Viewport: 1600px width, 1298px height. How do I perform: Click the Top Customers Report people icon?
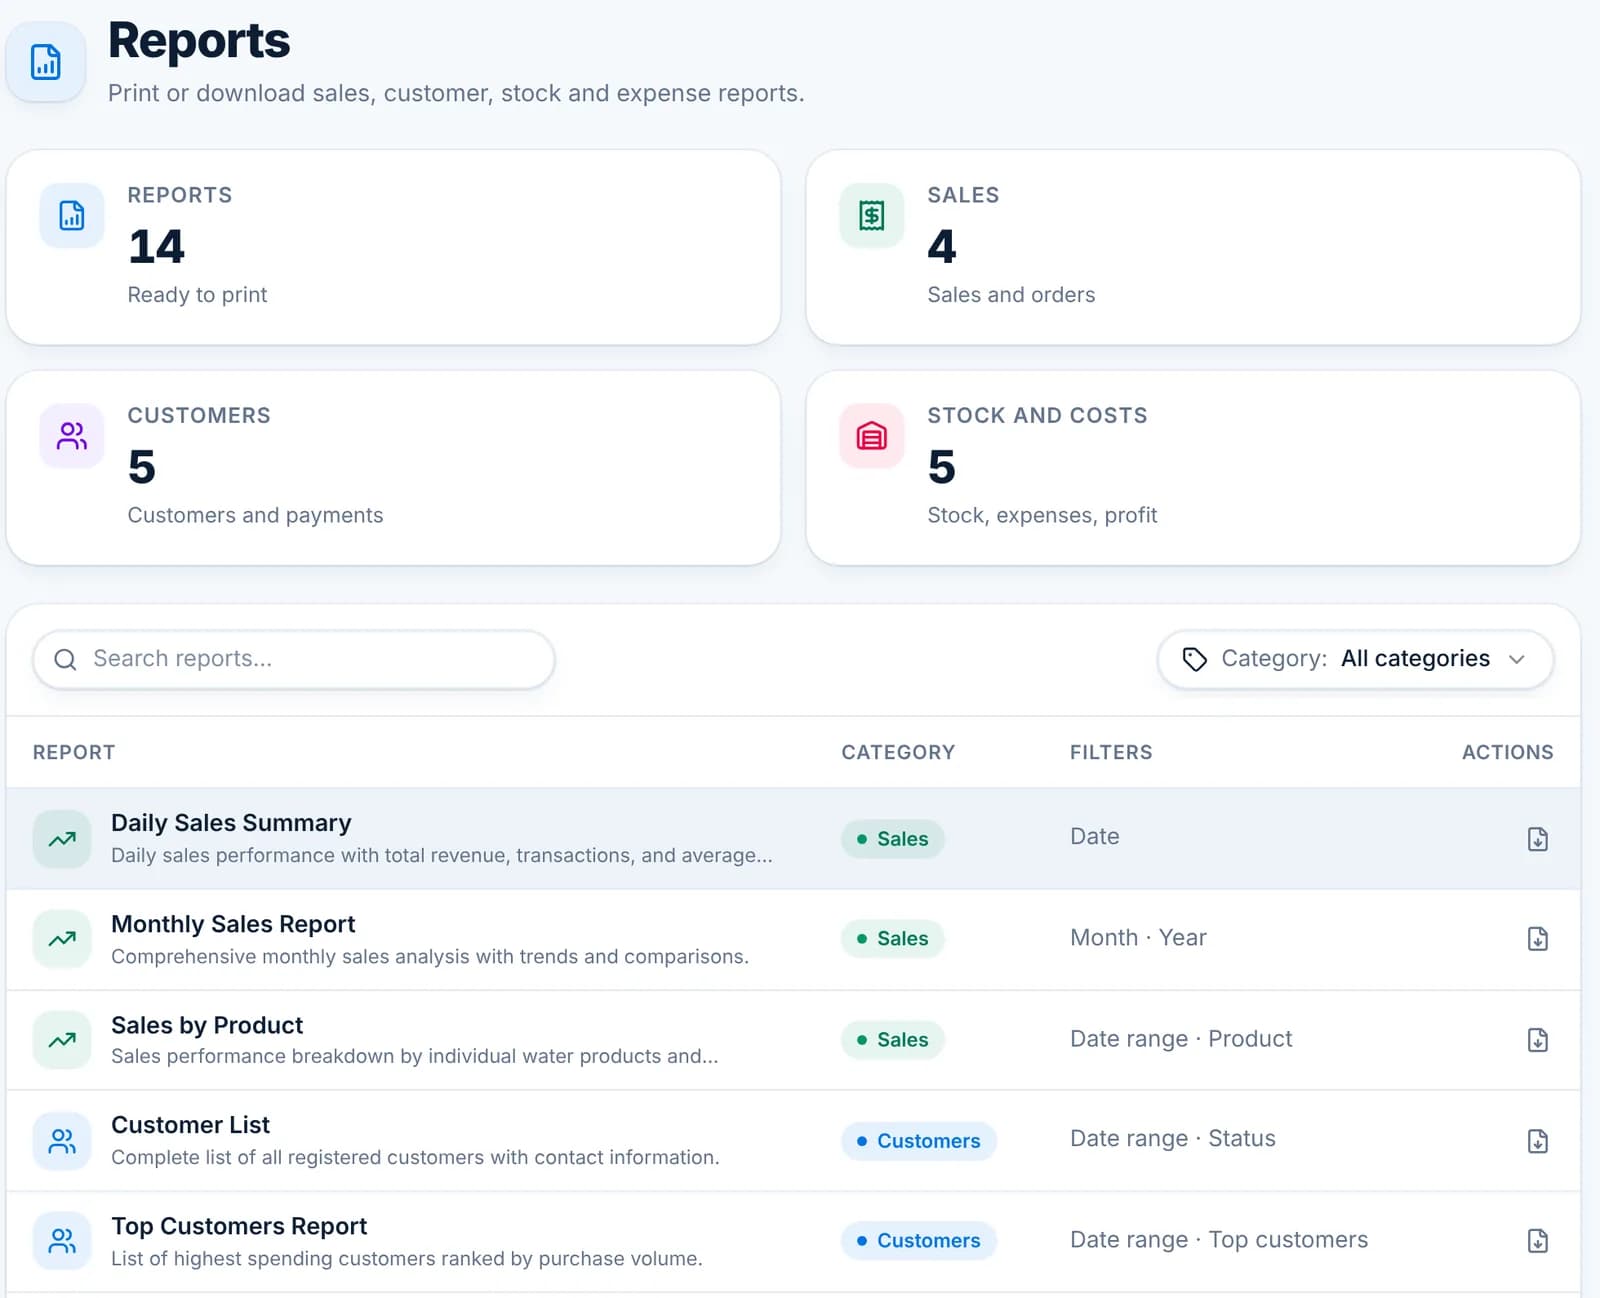(62, 1241)
